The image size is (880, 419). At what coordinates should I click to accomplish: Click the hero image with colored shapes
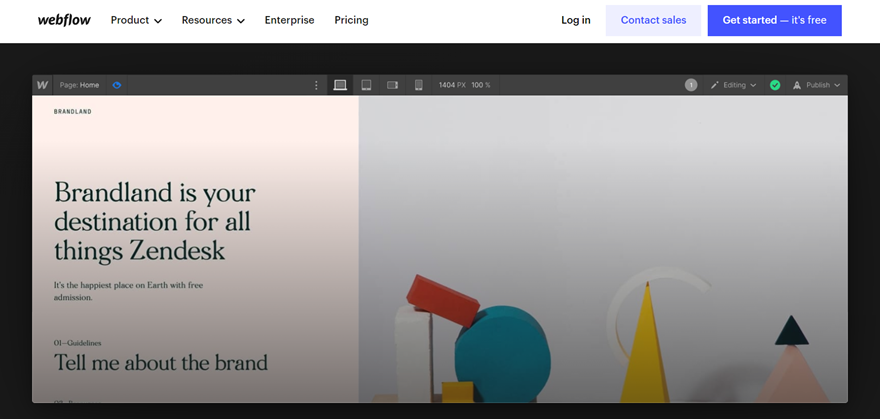coord(603,249)
